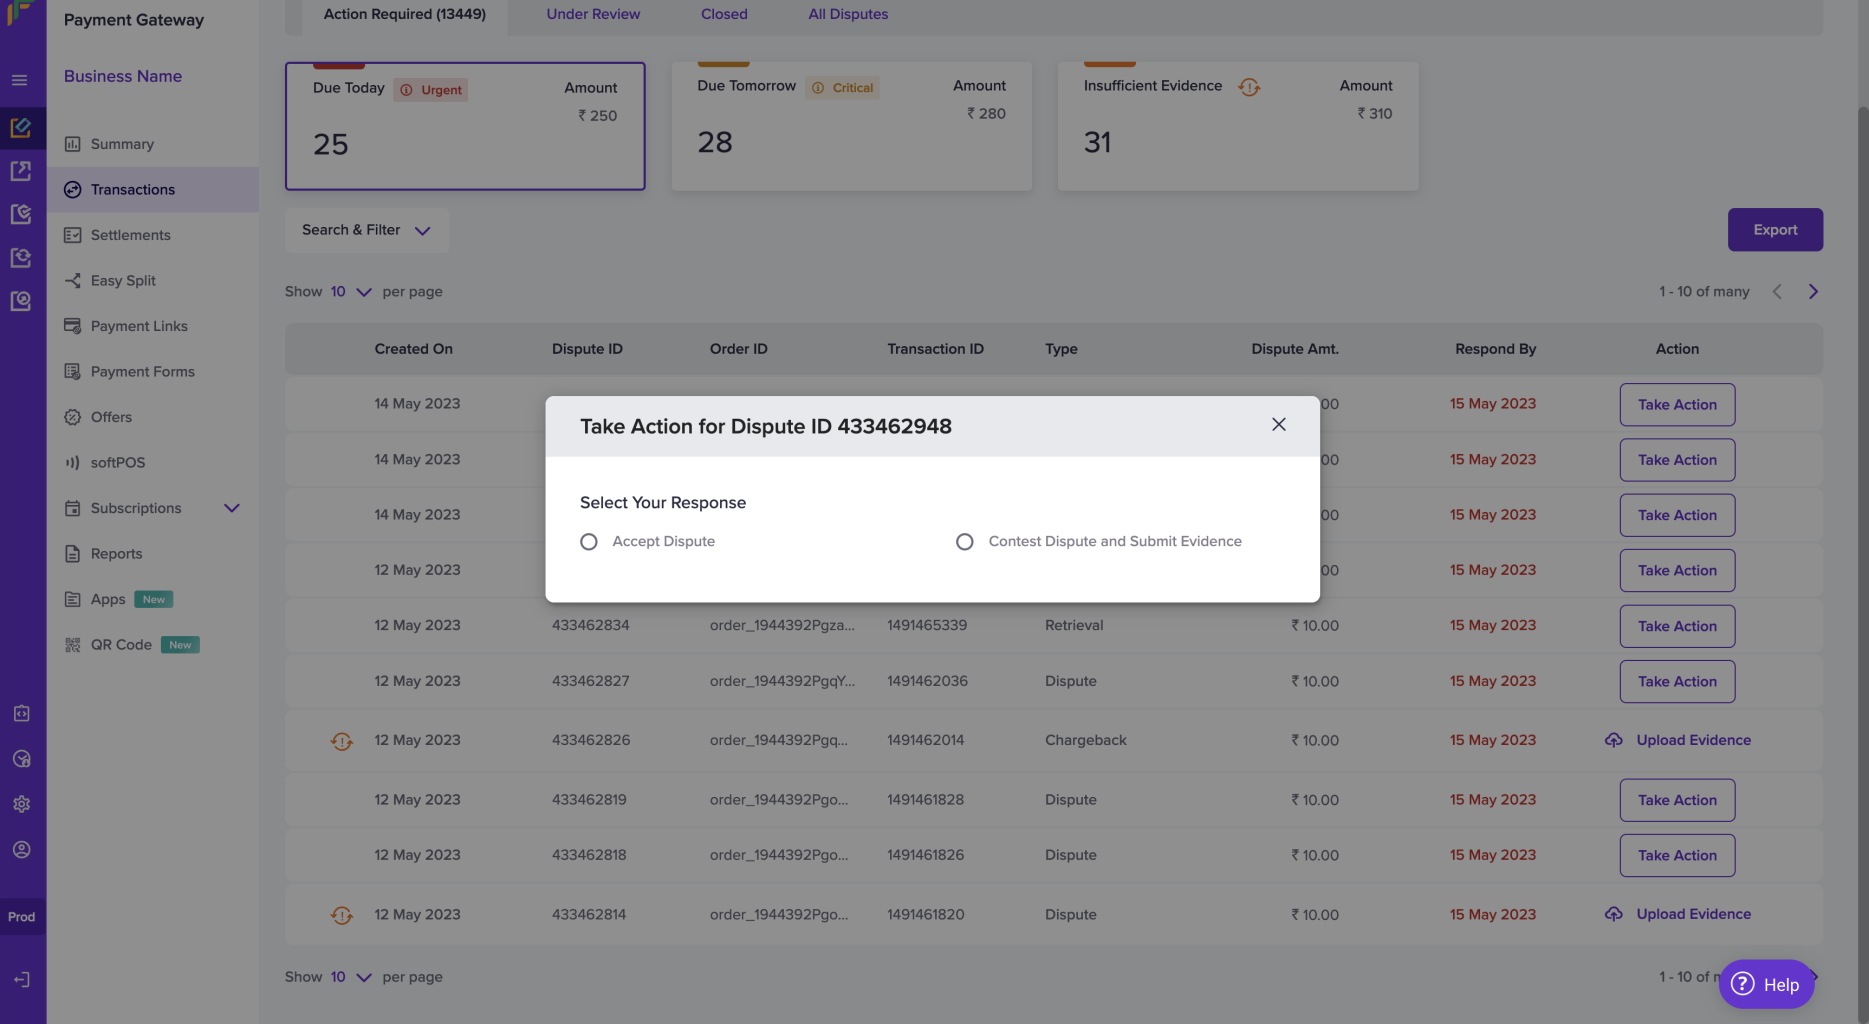Viewport: 1869px width, 1024px height.
Task: Click the Business Name link
Action: [x=123, y=77]
